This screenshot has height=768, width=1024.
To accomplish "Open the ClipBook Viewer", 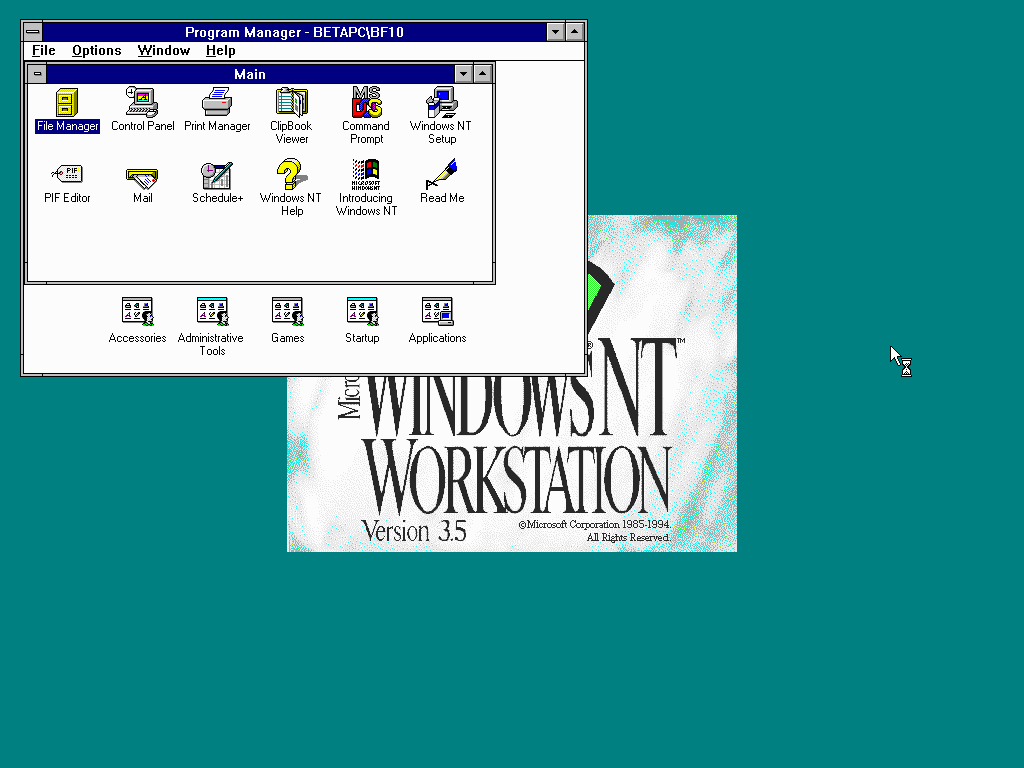I will point(291,104).
